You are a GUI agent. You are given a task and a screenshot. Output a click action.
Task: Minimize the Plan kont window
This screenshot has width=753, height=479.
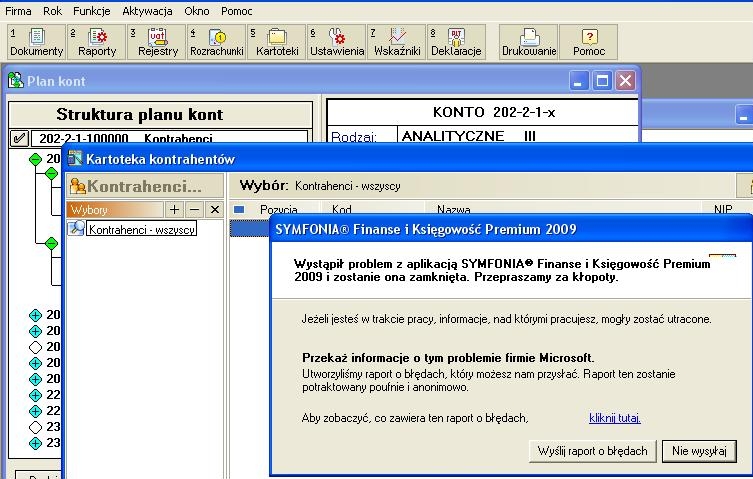(579, 81)
